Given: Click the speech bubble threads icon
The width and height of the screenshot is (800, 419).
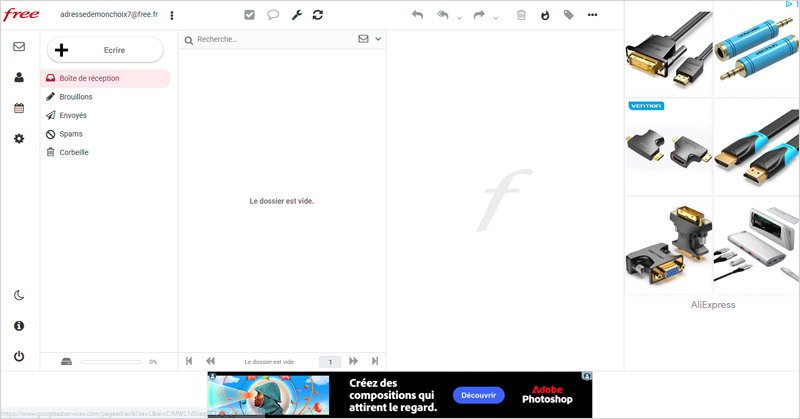Looking at the screenshot, I should [273, 15].
